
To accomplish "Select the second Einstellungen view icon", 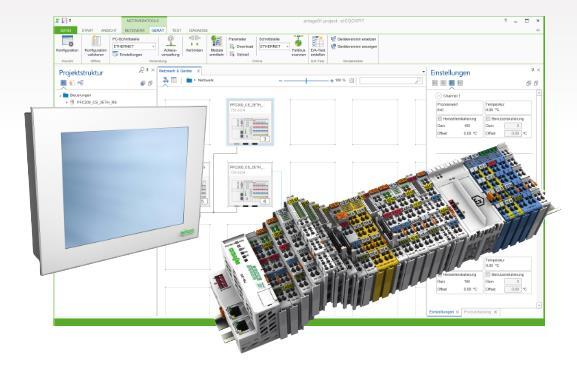I will click(443, 83).
